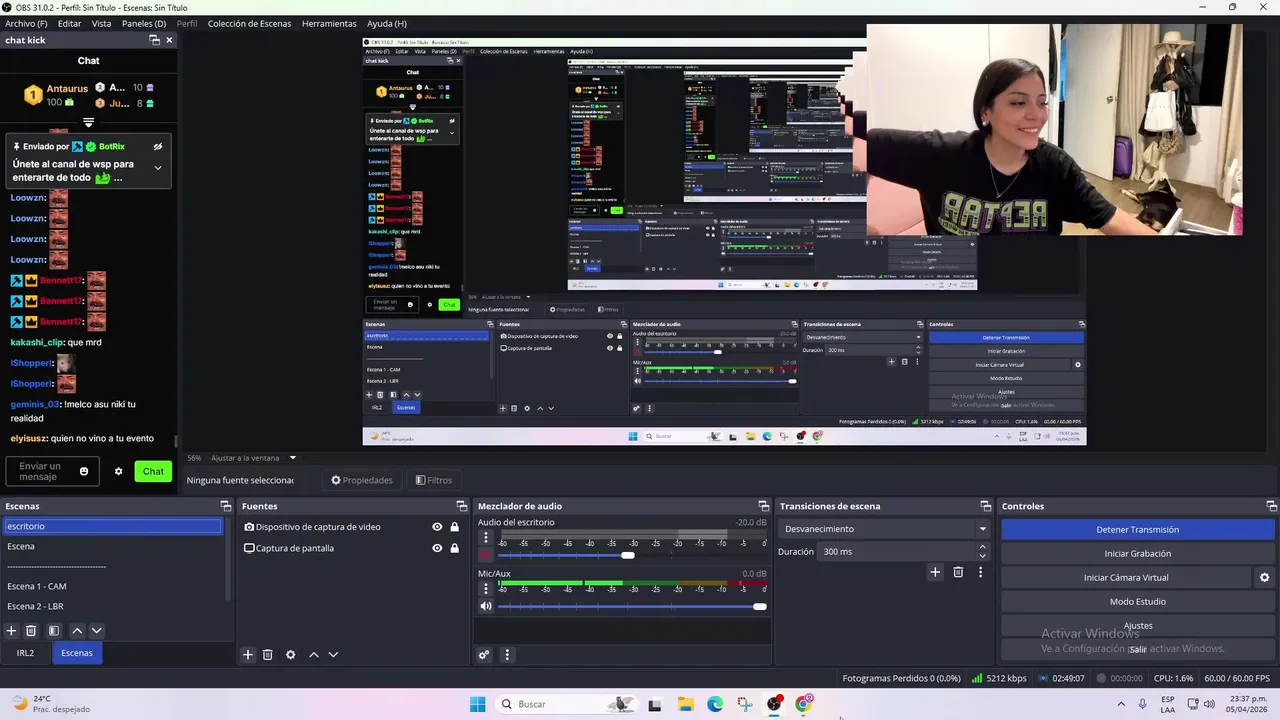Screen dimensions: 1280x720
Task: Open the Herramientas menu
Action: (329, 23)
